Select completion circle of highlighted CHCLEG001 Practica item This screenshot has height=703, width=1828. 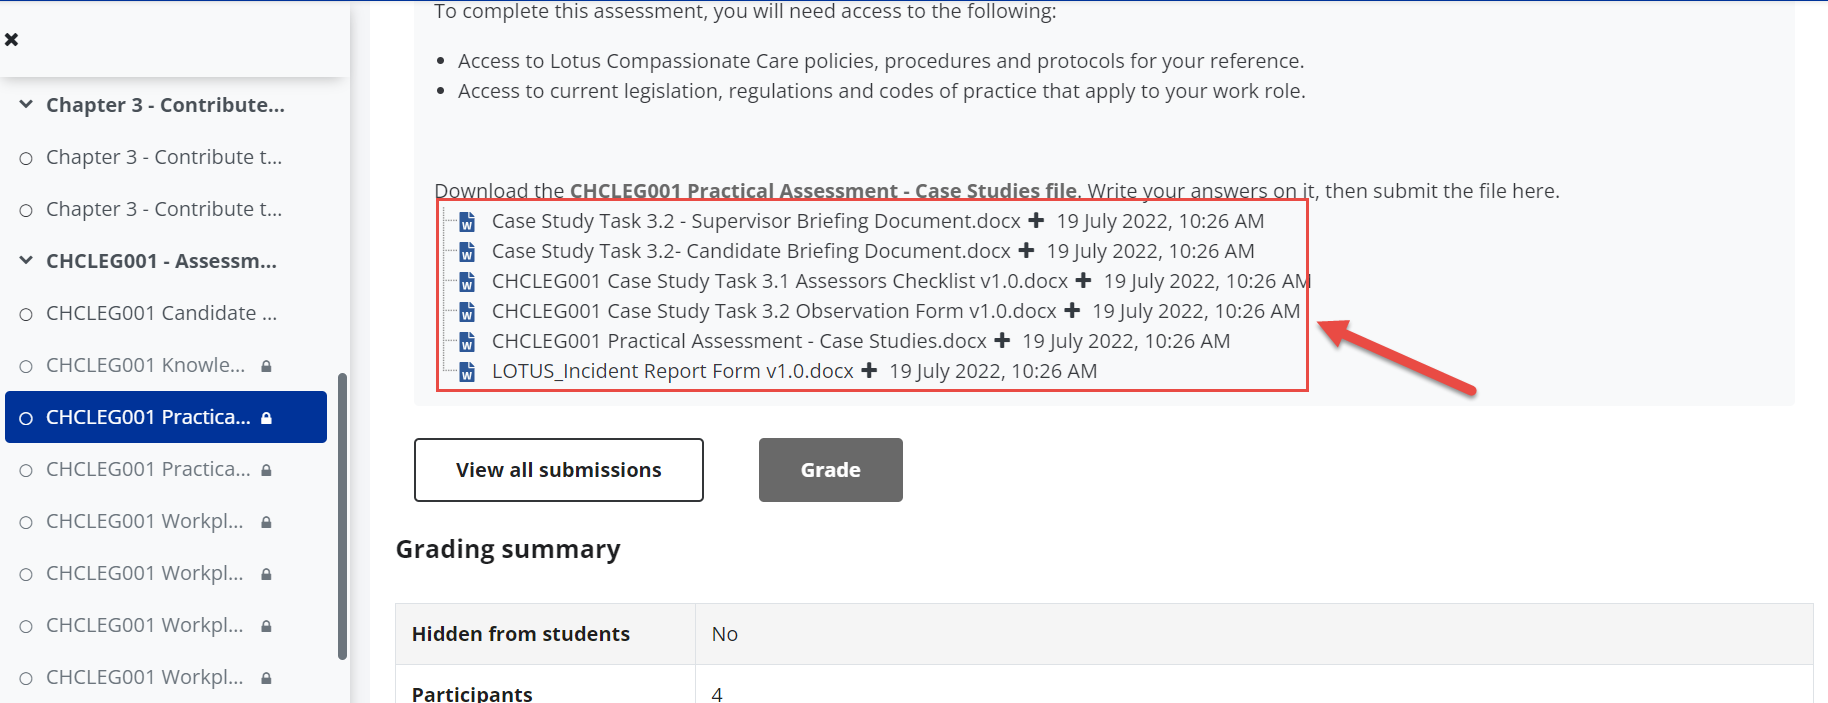tap(26, 418)
